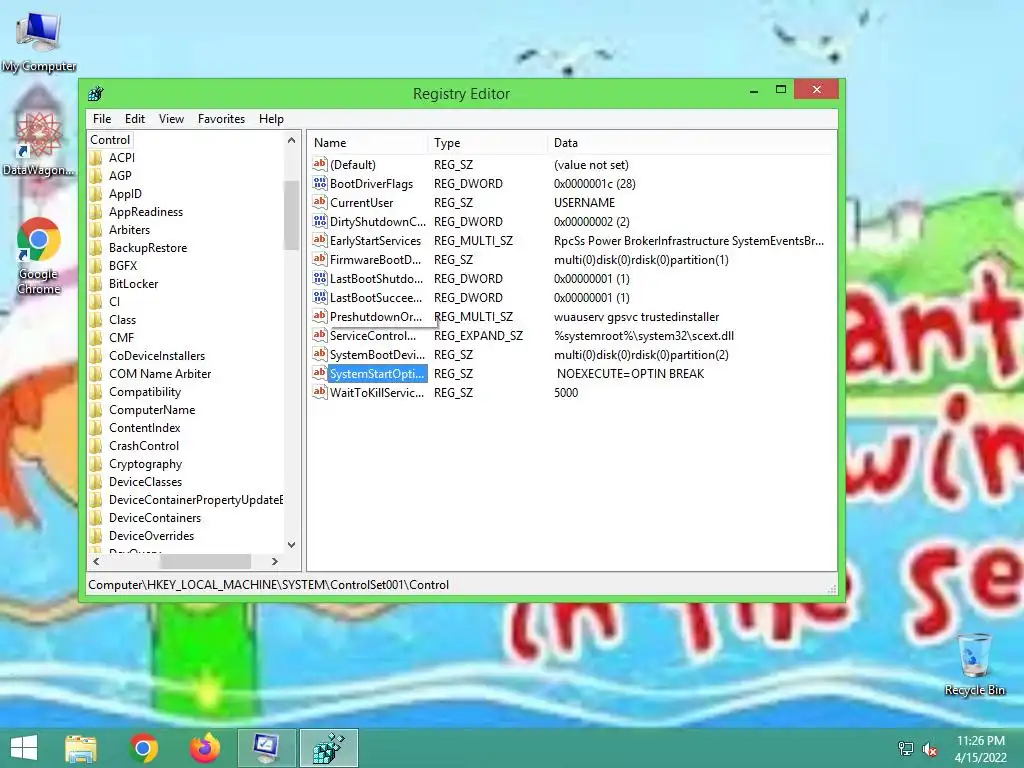
Task: Open My Computer desktop icon
Action: point(39,41)
